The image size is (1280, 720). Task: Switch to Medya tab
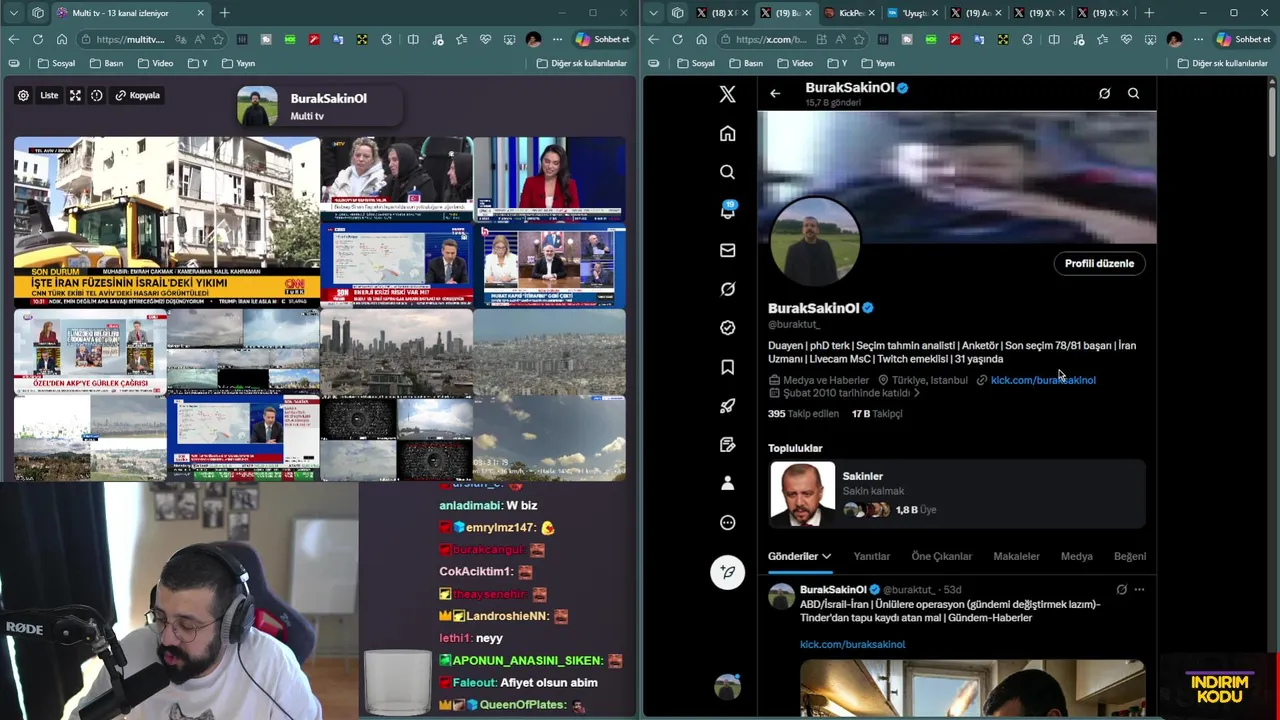pyautogui.click(x=1076, y=556)
